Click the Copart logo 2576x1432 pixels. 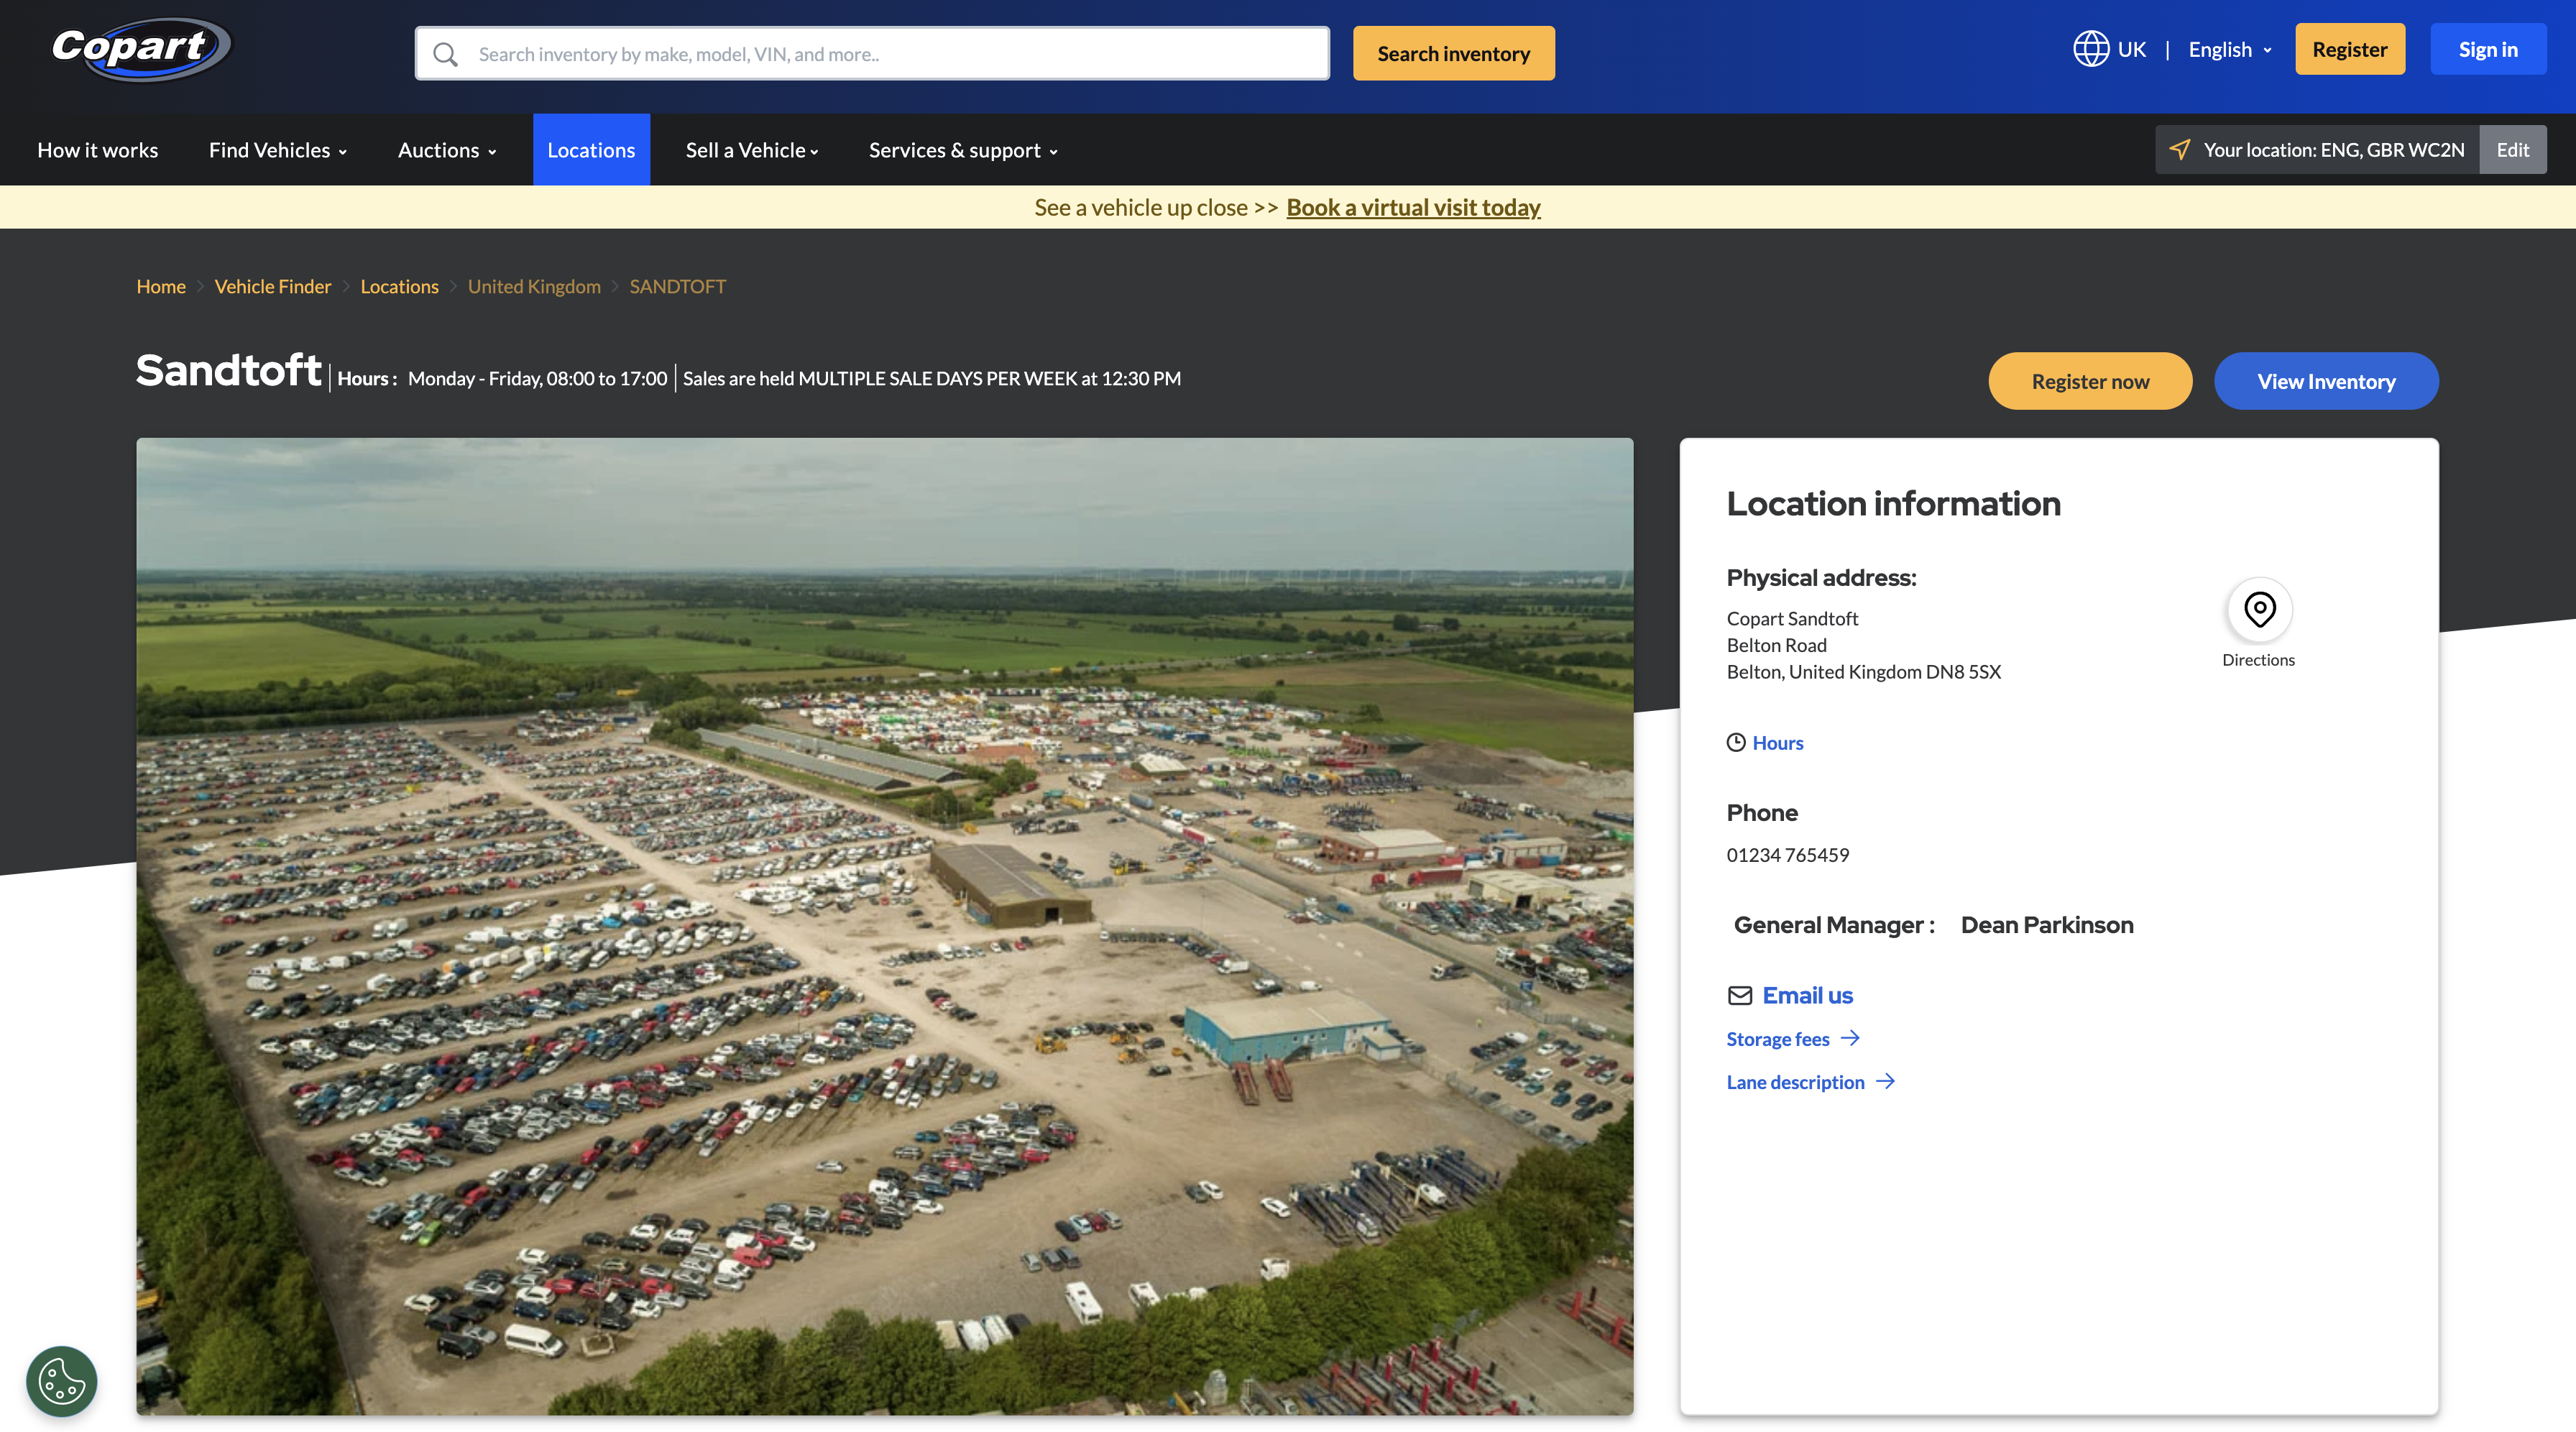[x=140, y=49]
